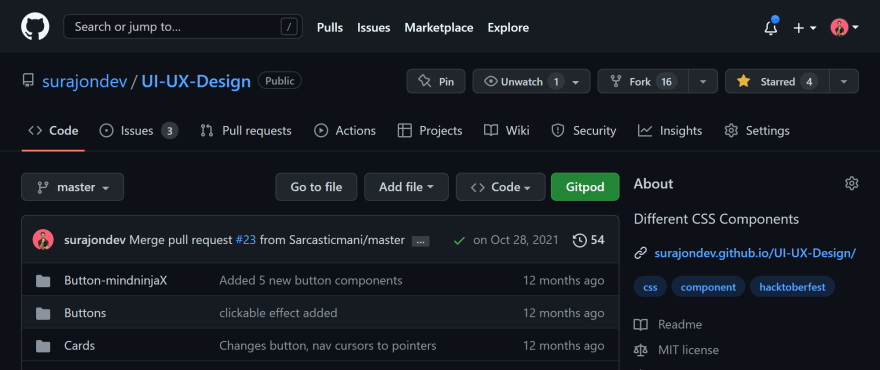Click the Issues count badge 3
The width and height of the screenshot is (880, 370).
(169, 131)
